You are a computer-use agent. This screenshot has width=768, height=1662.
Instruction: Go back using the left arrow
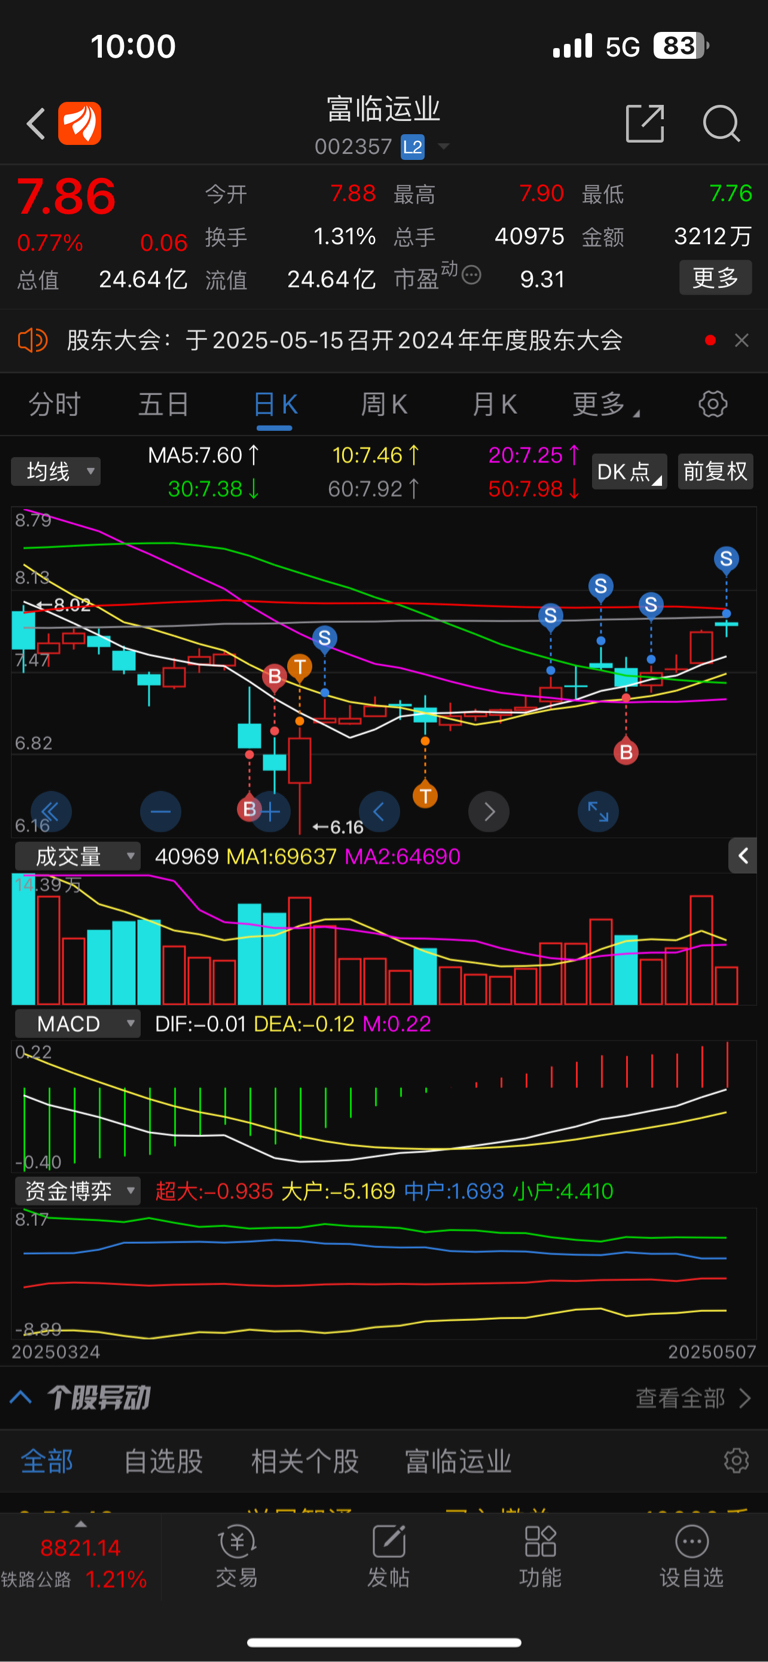[36, 124]
